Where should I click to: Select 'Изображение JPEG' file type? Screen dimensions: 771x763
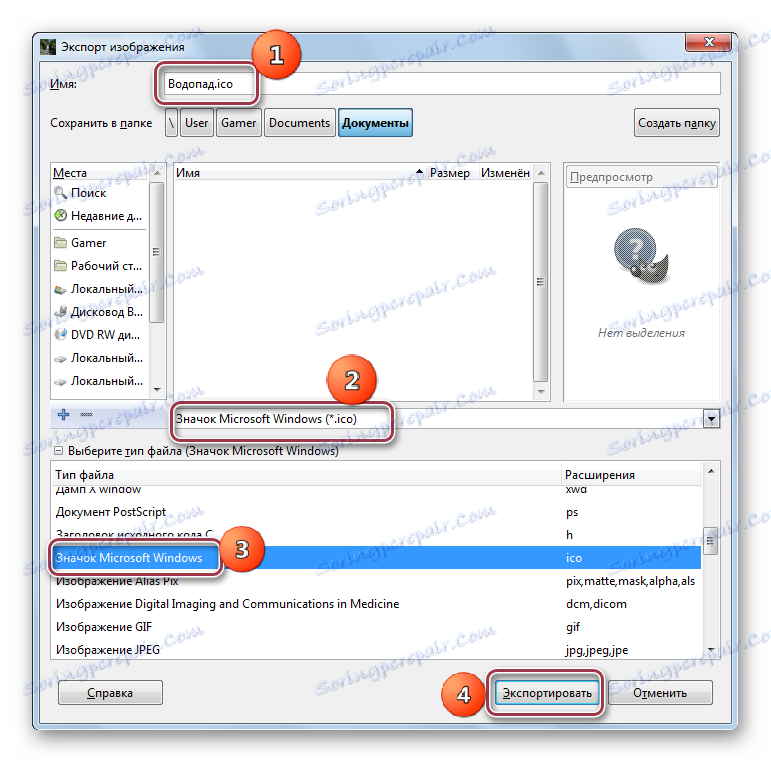coord(376,649)
